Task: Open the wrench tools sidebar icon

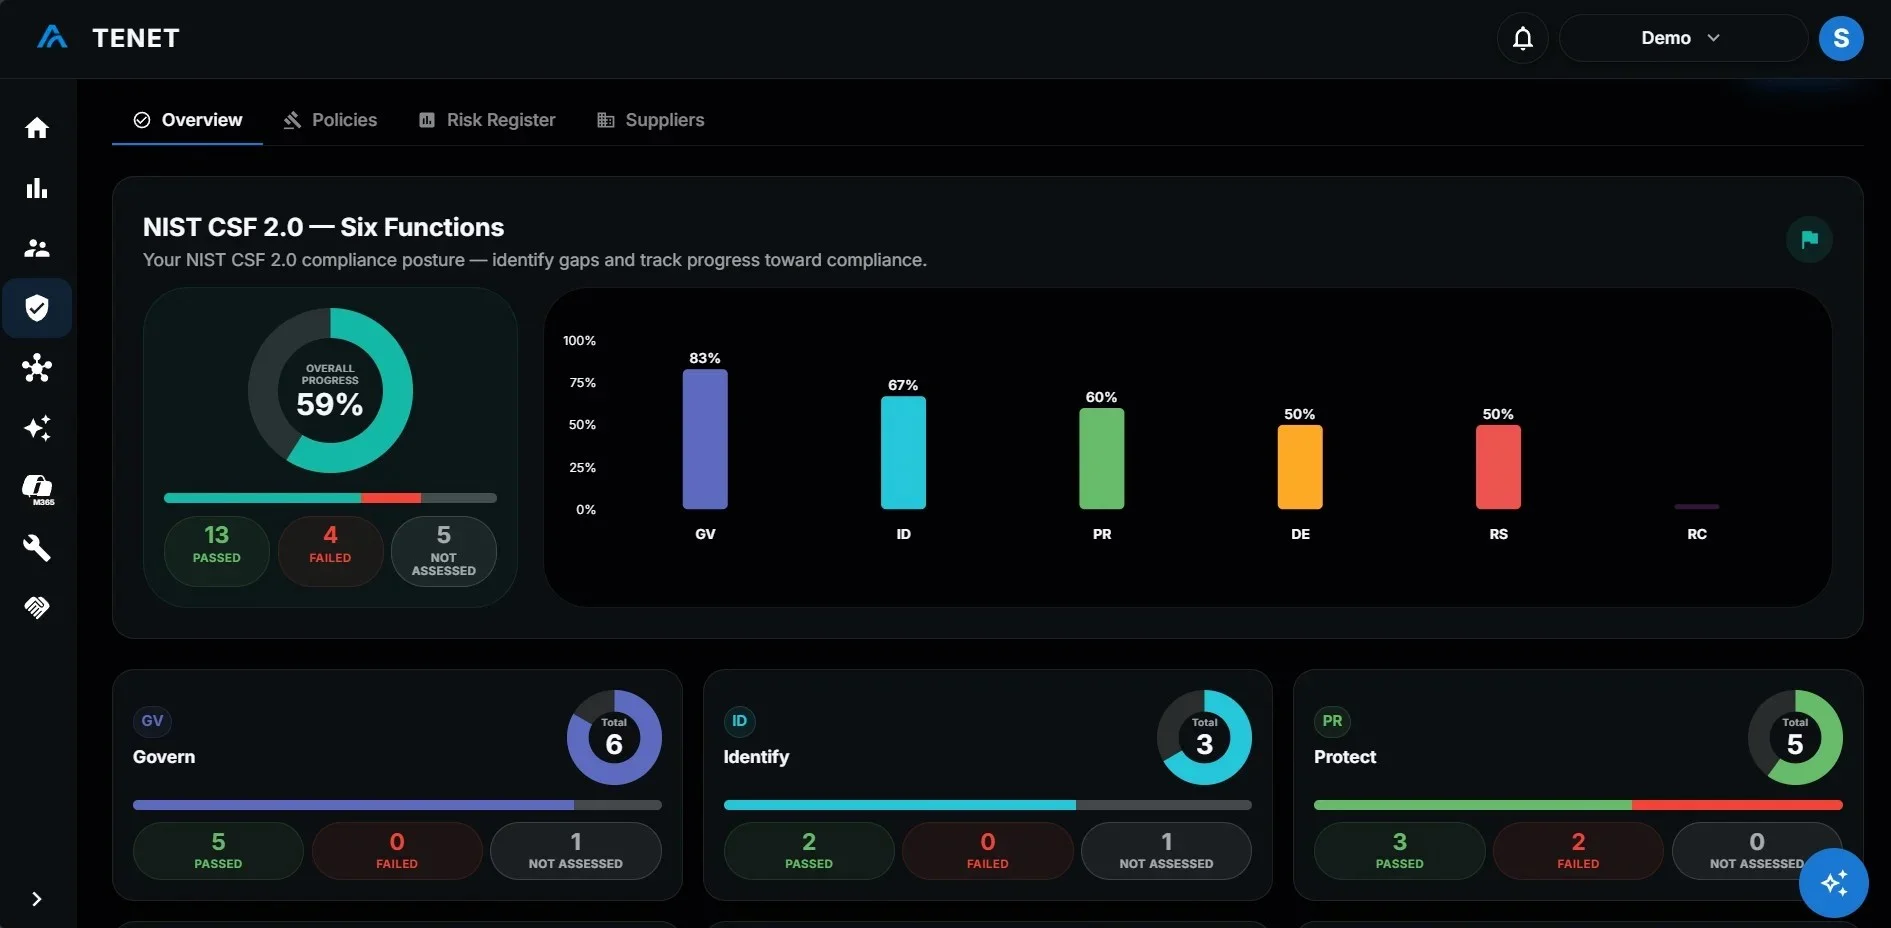Action: coord(37,548)
